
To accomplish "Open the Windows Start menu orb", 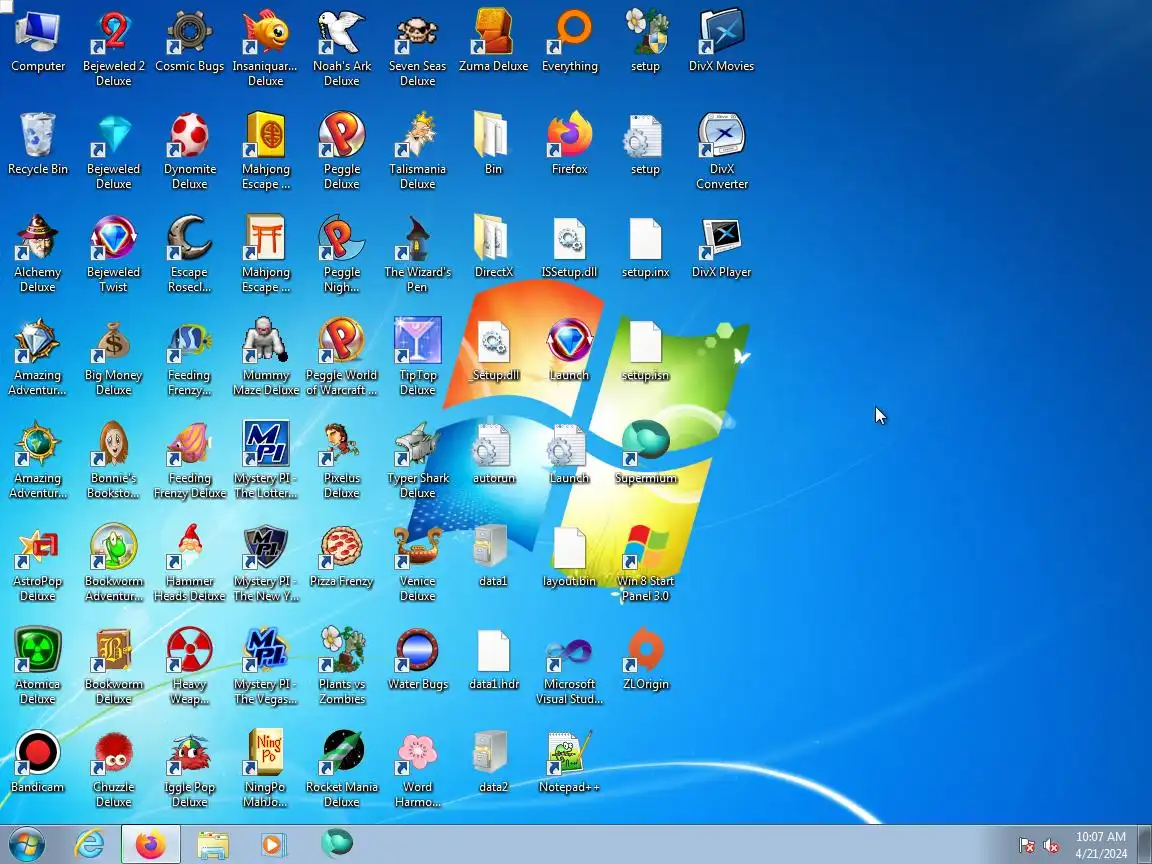I will [26, 844].
